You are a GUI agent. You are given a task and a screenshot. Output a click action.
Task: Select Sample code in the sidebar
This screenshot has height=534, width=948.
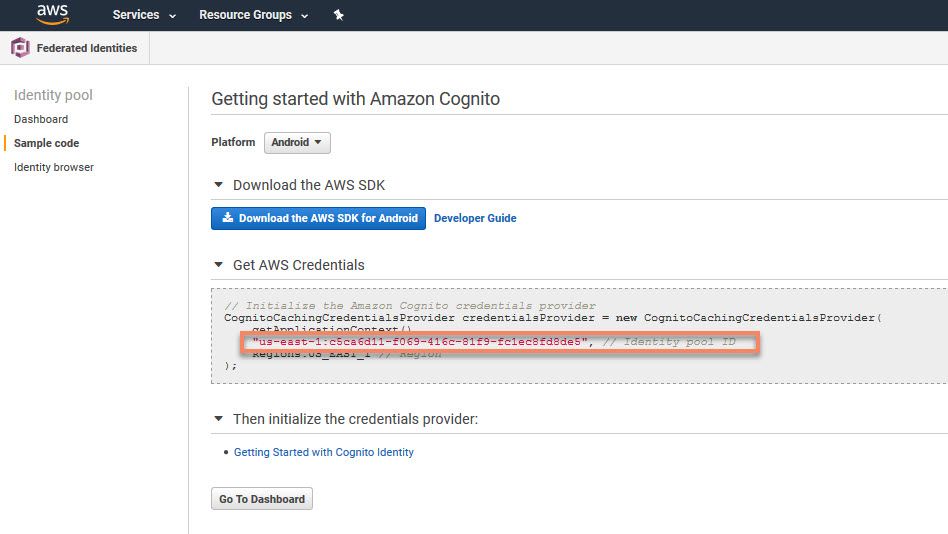pos(46,143)
